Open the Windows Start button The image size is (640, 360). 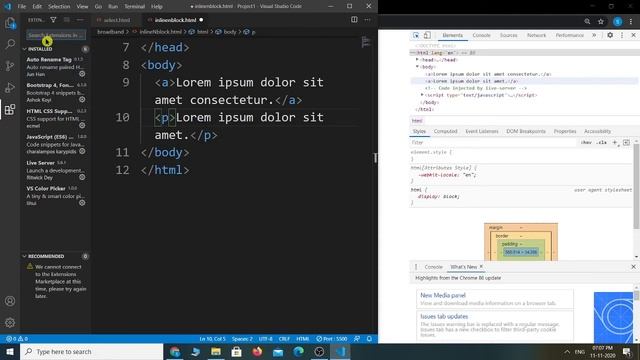click(10, 351)
